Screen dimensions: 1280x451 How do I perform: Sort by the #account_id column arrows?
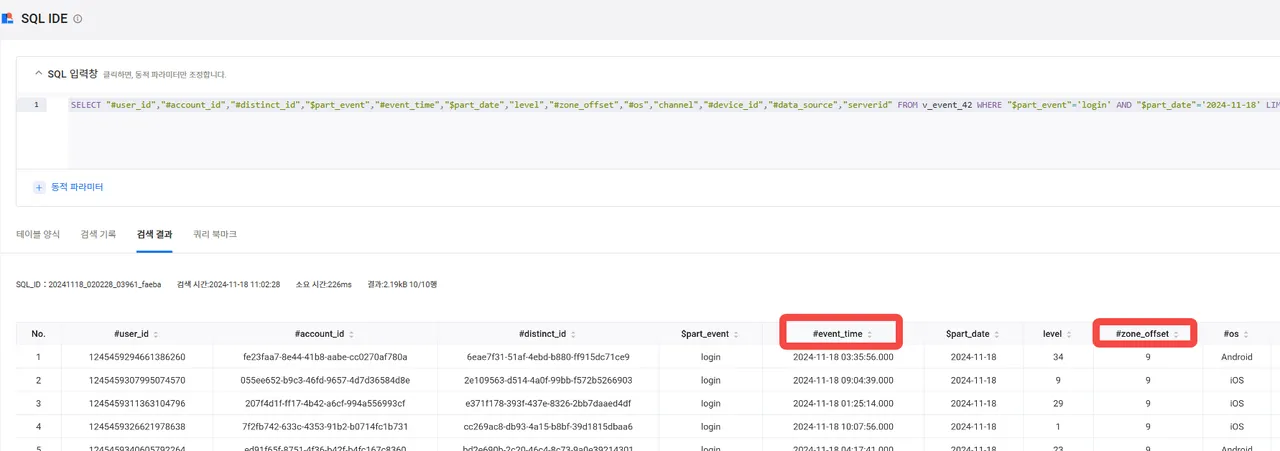tap(351, 334)
